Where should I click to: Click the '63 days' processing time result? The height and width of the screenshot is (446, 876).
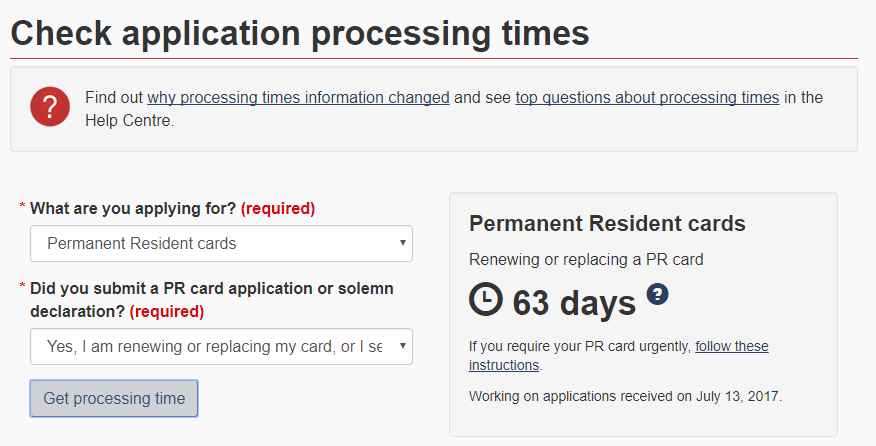click(573, 302)
